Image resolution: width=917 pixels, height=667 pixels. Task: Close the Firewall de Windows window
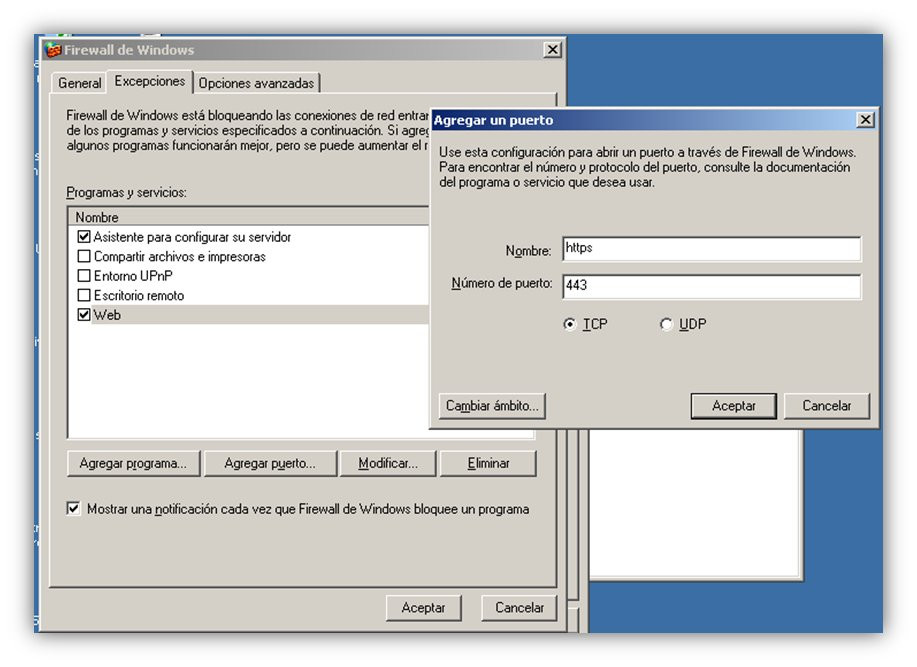coord(552,50)
